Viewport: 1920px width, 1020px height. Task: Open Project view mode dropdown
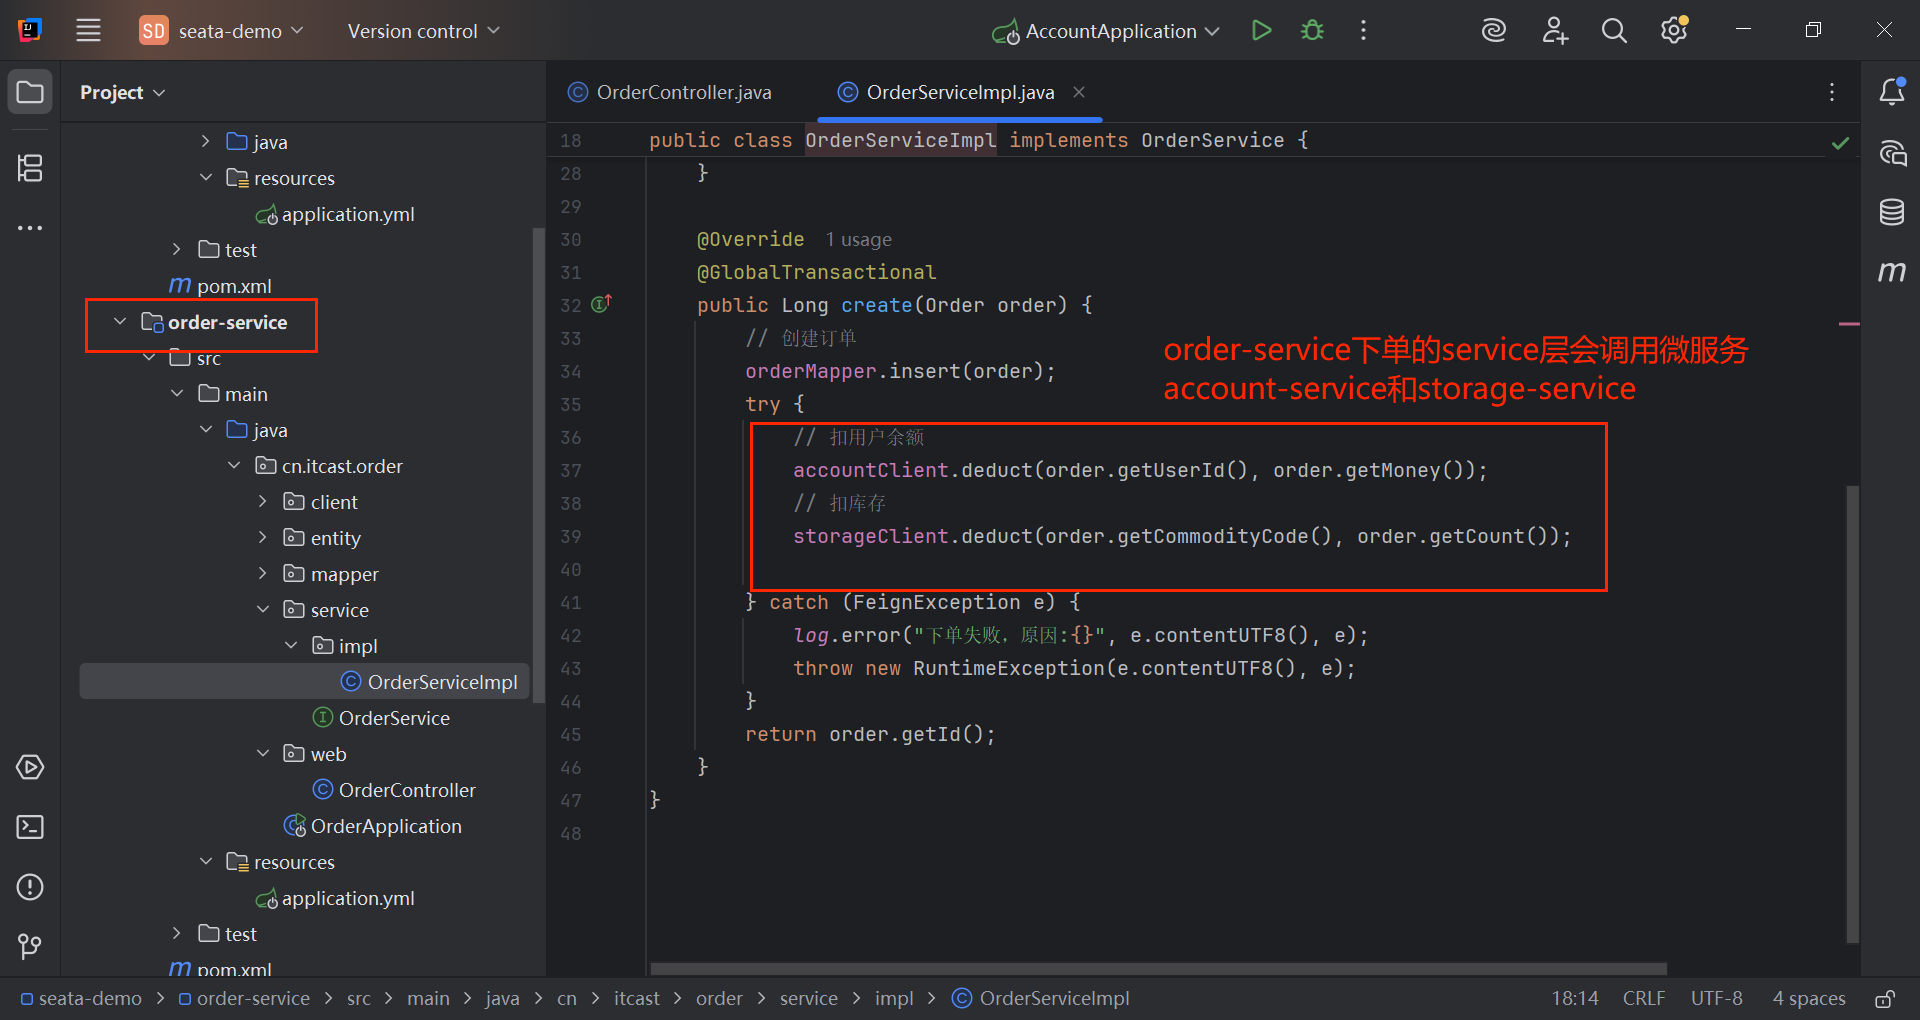point(122,92)
